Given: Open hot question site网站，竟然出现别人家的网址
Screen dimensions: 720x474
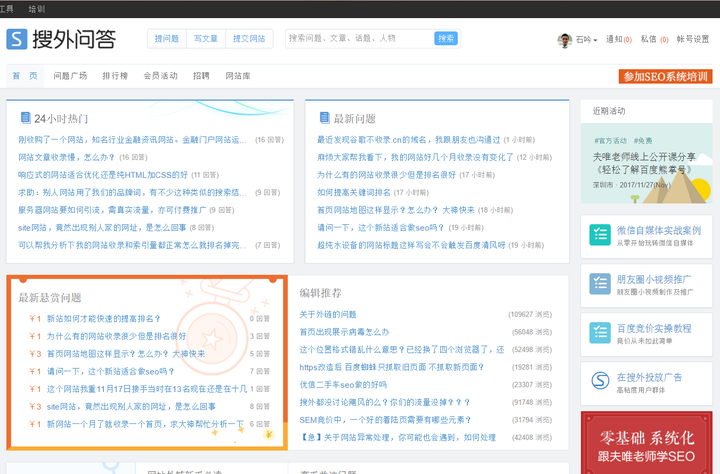Looking at the screenshot, I should (x=102, y=227).
